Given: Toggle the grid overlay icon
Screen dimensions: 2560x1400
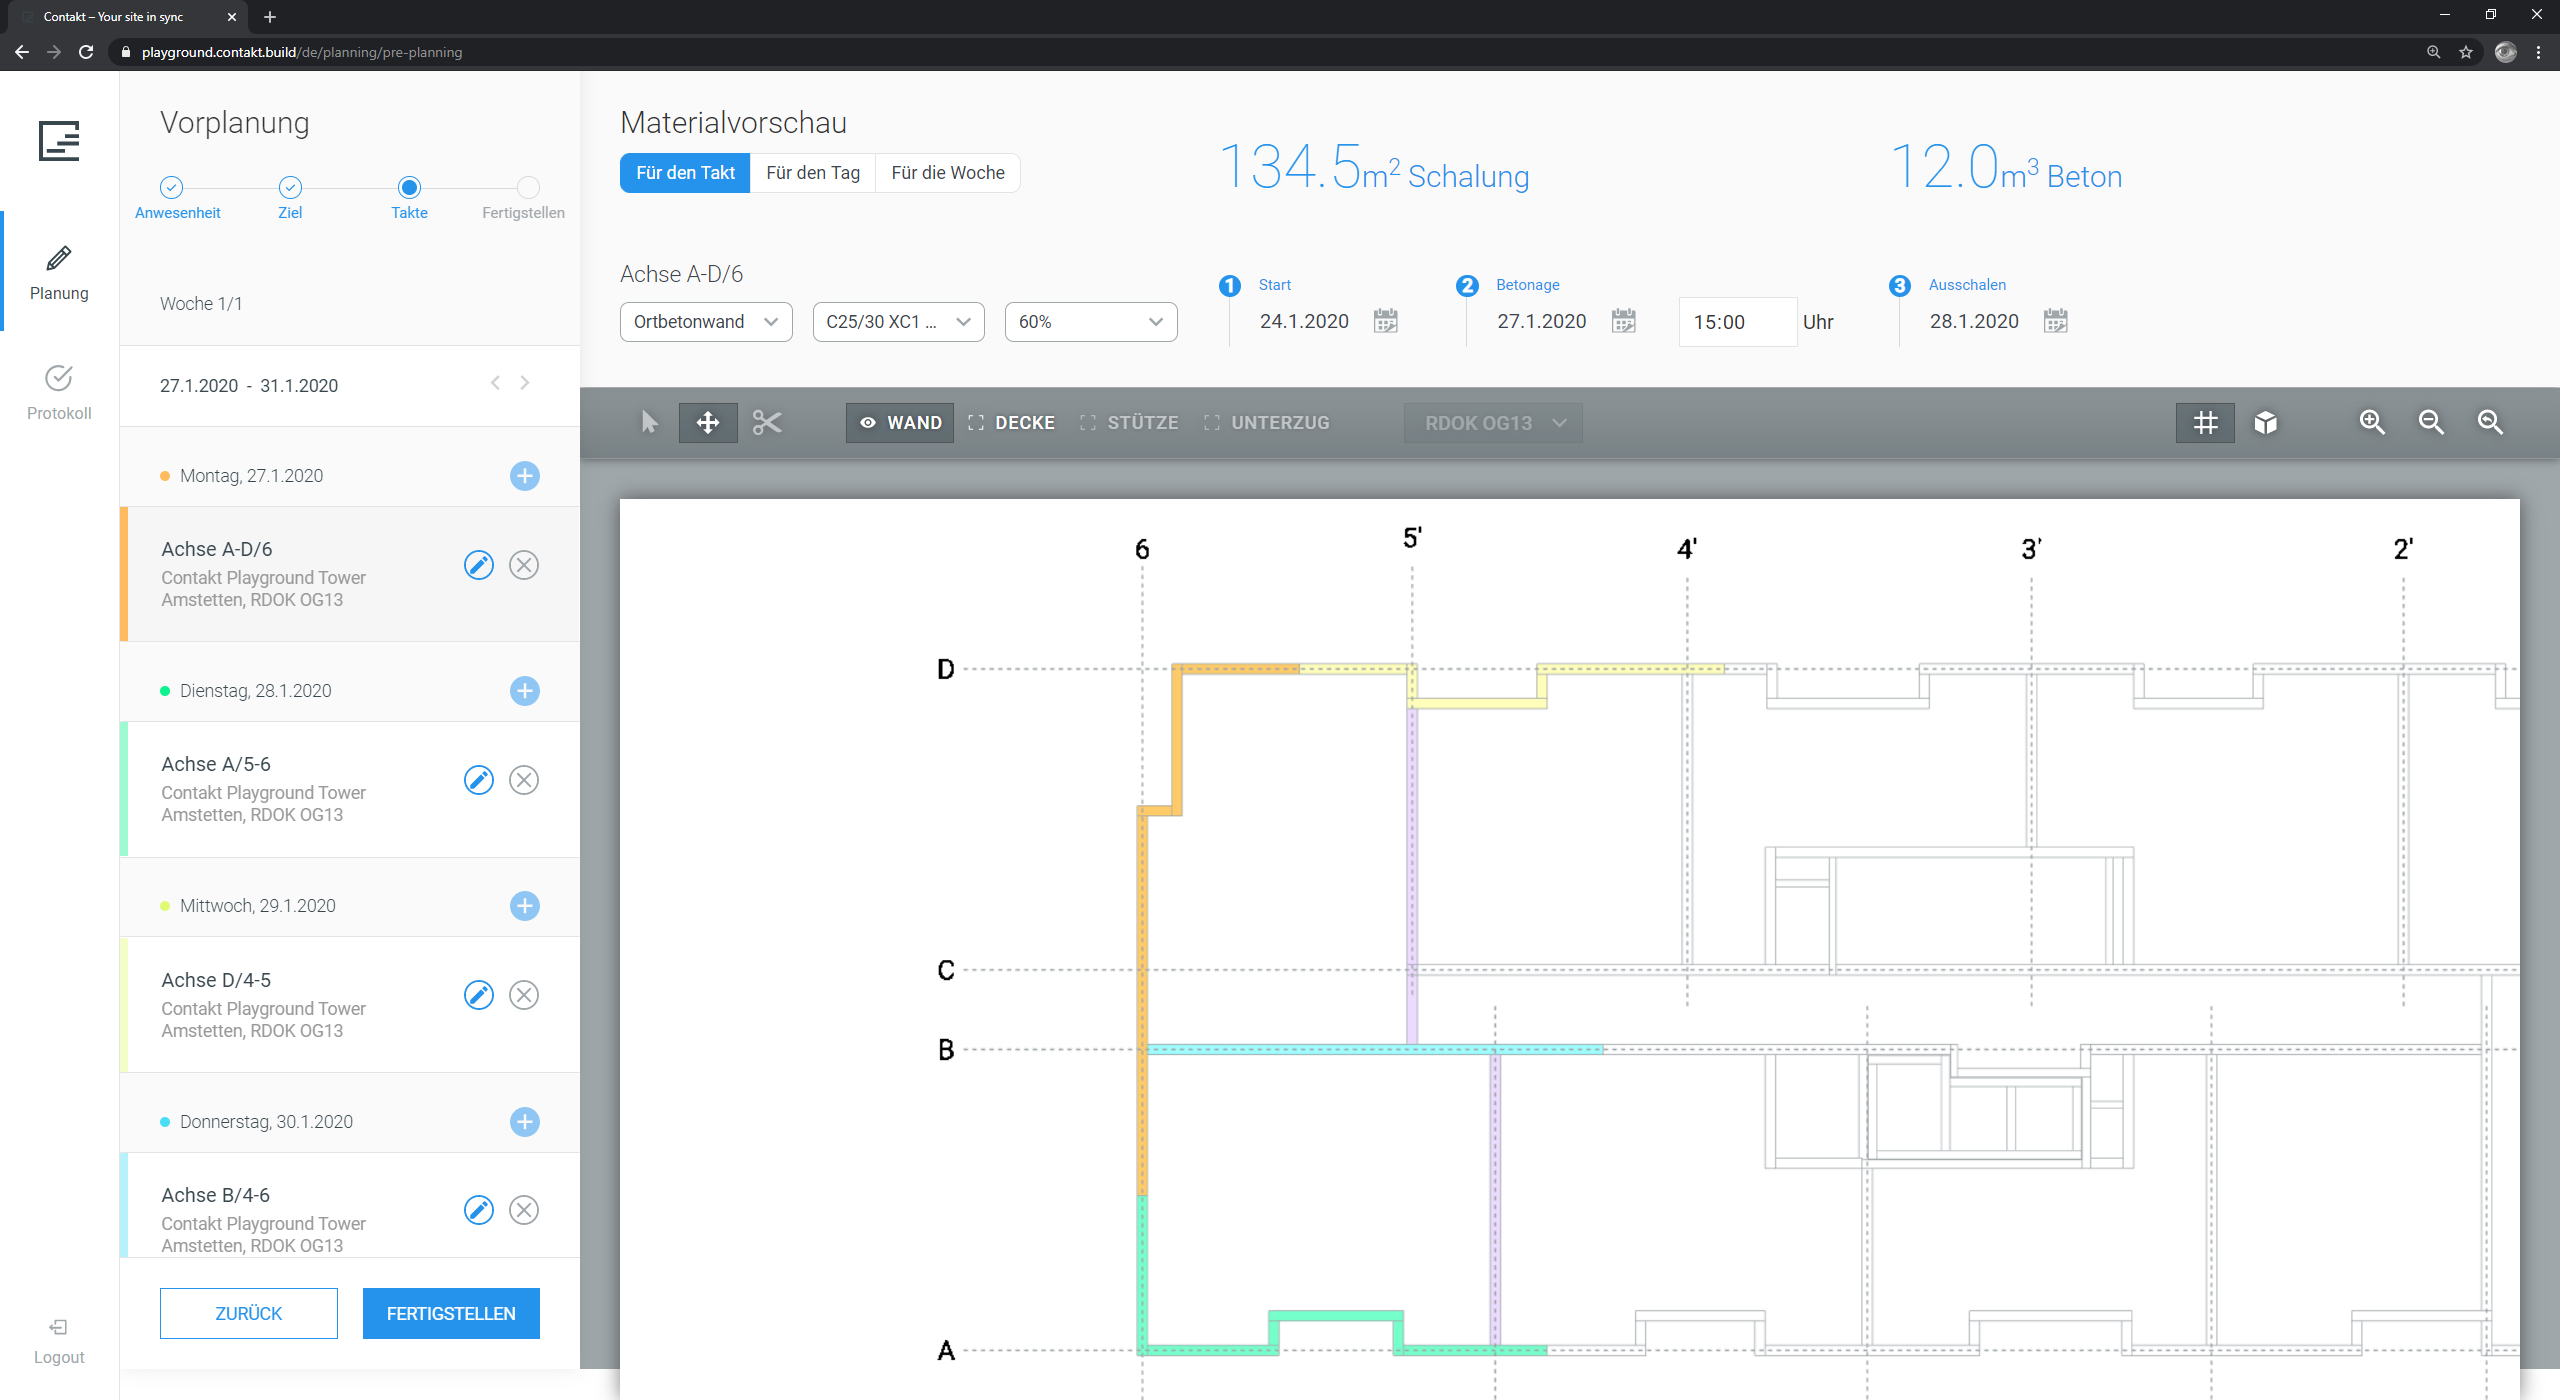Looking at the screenshot, I should (2205, 422).
